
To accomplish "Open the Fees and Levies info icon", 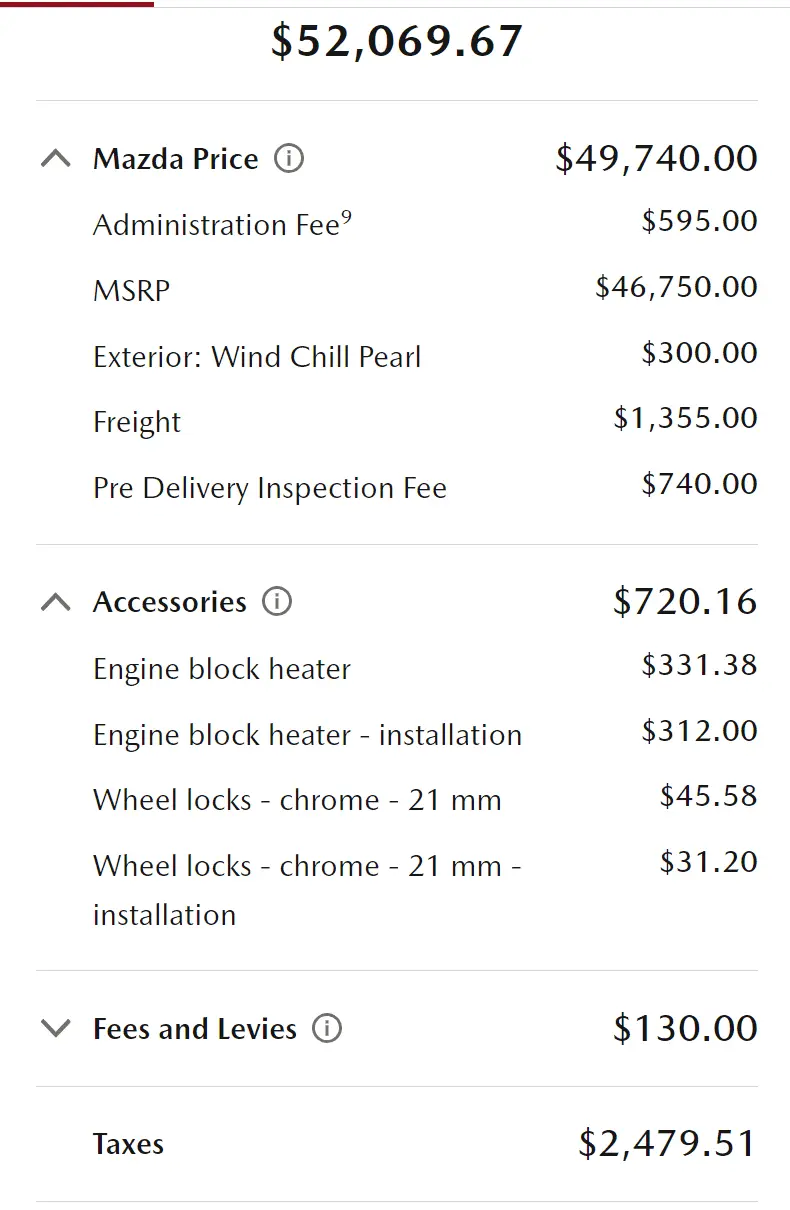I will 327,1028.
